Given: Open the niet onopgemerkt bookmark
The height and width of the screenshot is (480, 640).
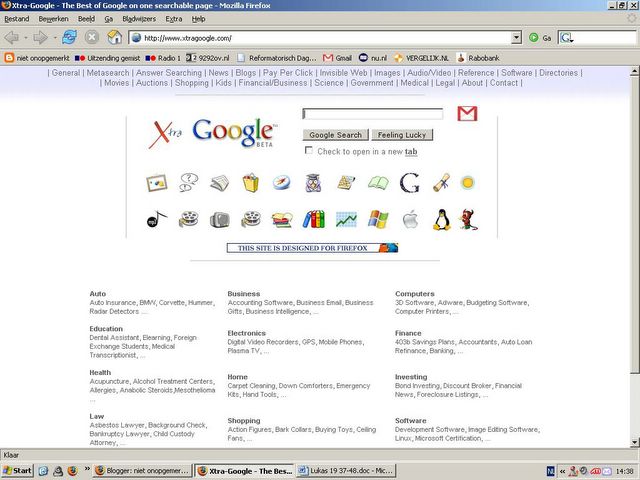Looking at the screenshot, I should click(x=37, y=58).
